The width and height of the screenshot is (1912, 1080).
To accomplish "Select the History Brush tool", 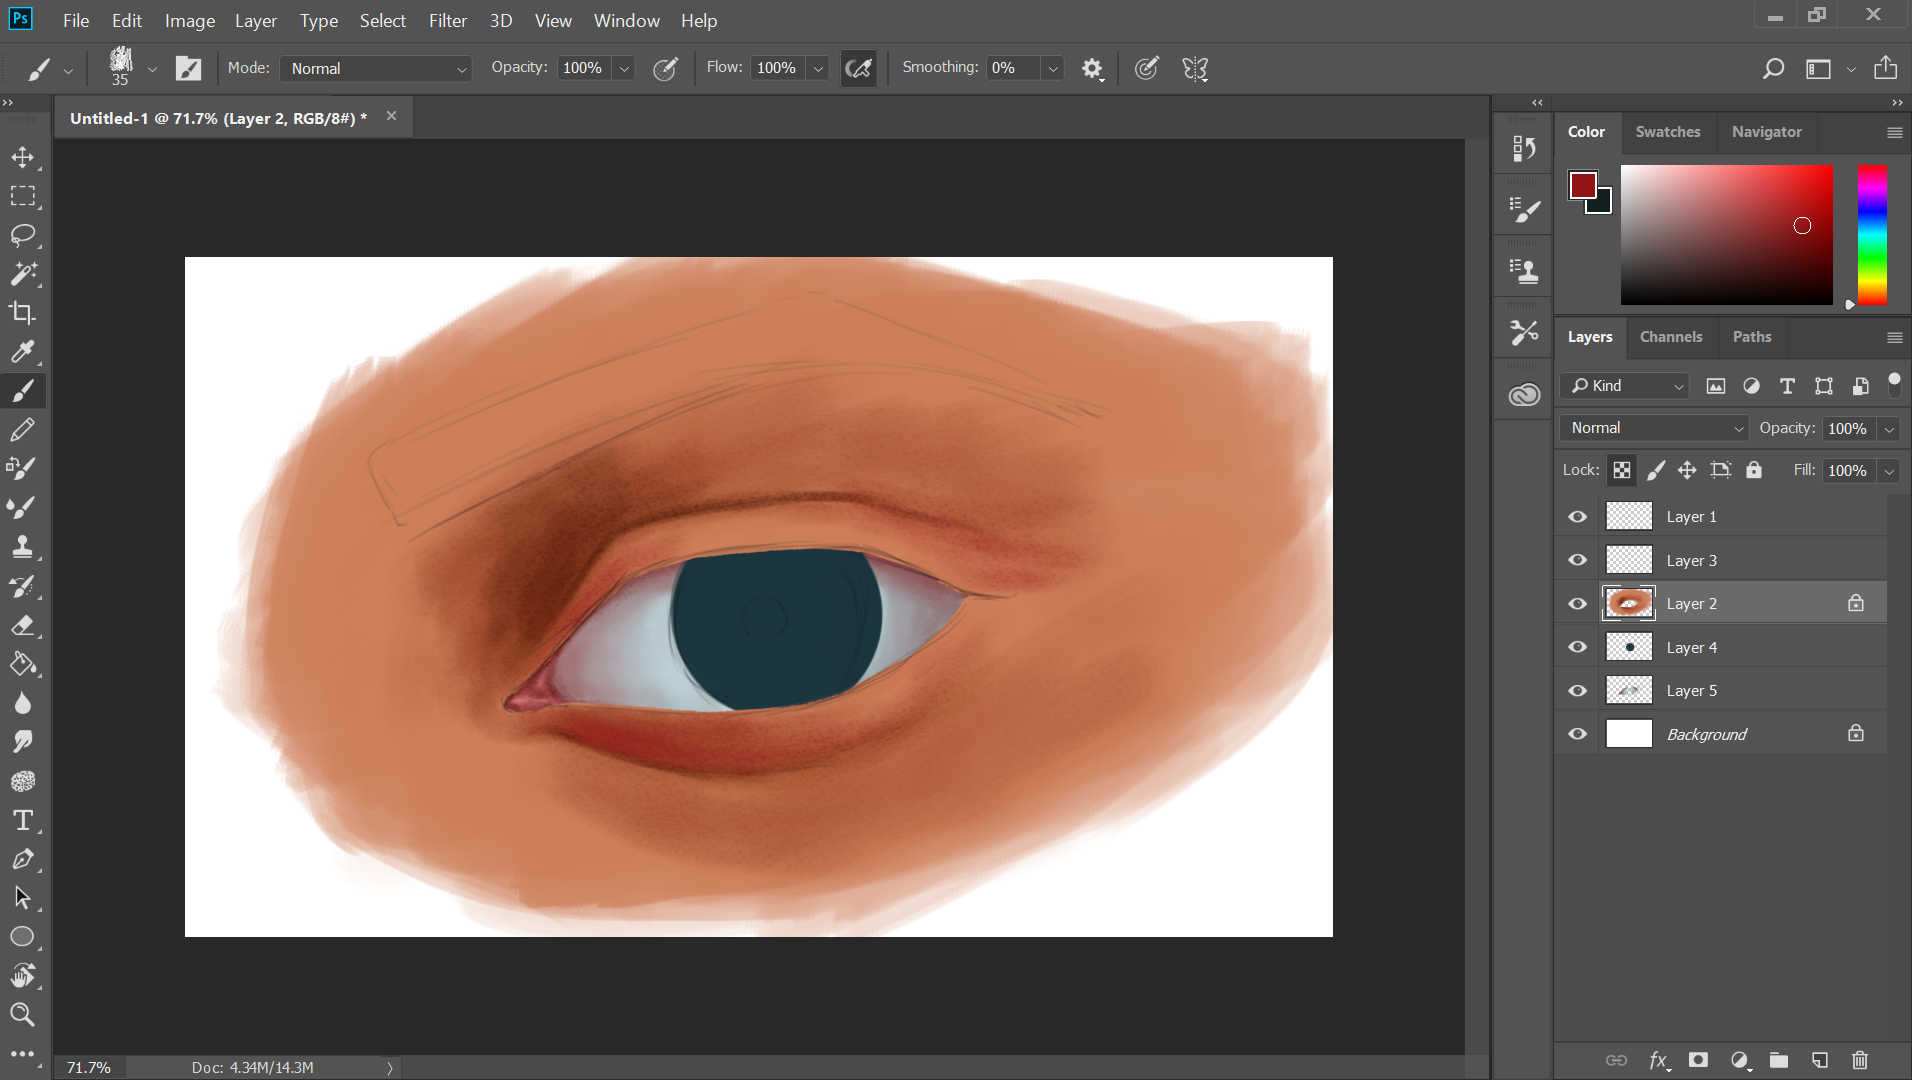I will click(23, 586).
